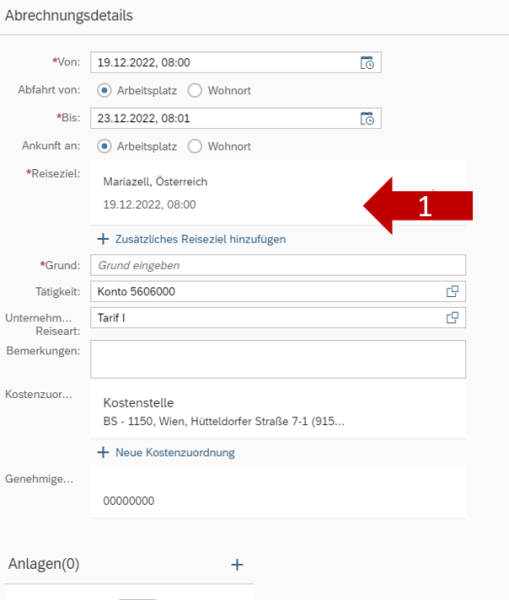The width and height of the screenshot is (509, 600).
Task: Click the Reiseart field showing Tarif I
Action: coord(278,318)
